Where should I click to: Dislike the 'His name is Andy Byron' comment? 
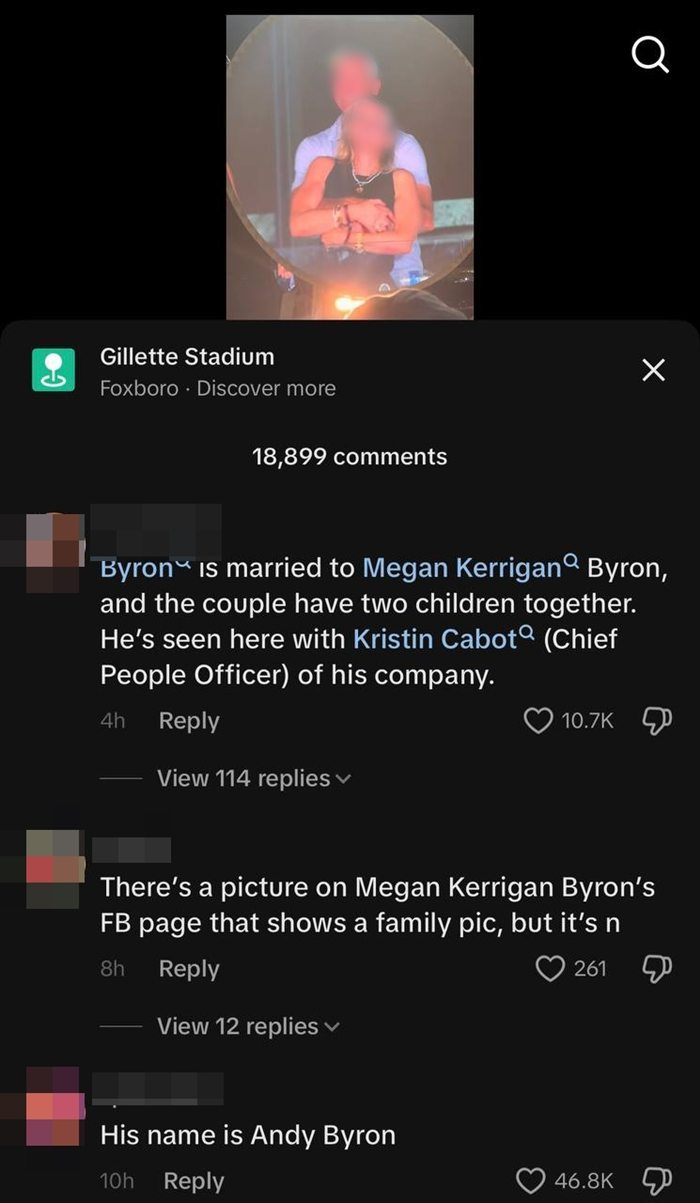[x=658, y=1181]
